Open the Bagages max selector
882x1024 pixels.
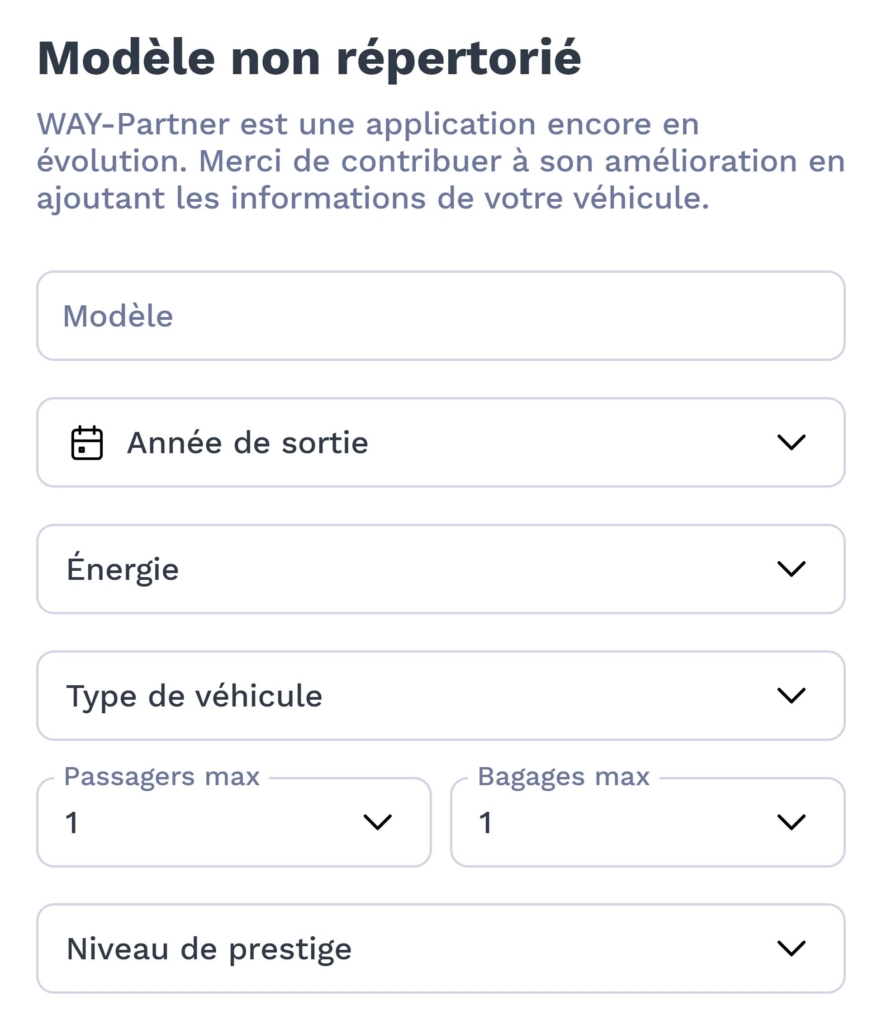pos(647,823)
